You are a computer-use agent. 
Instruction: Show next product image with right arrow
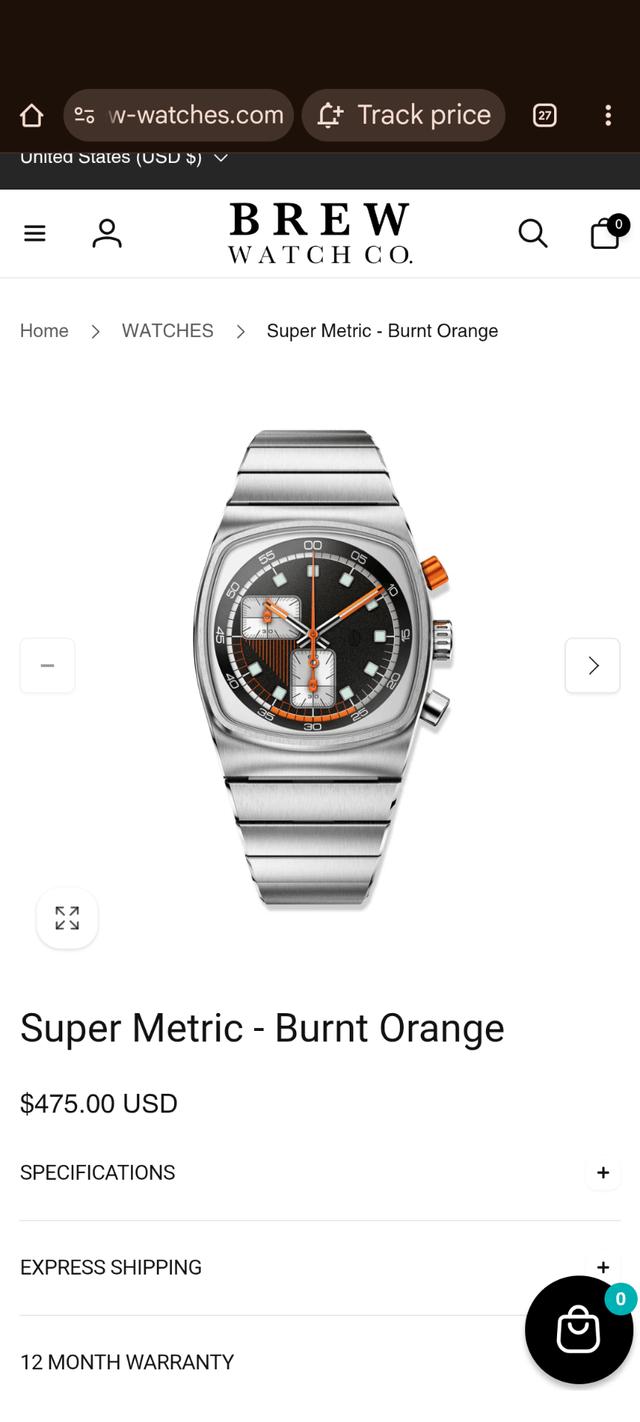[x=592, y=665]
